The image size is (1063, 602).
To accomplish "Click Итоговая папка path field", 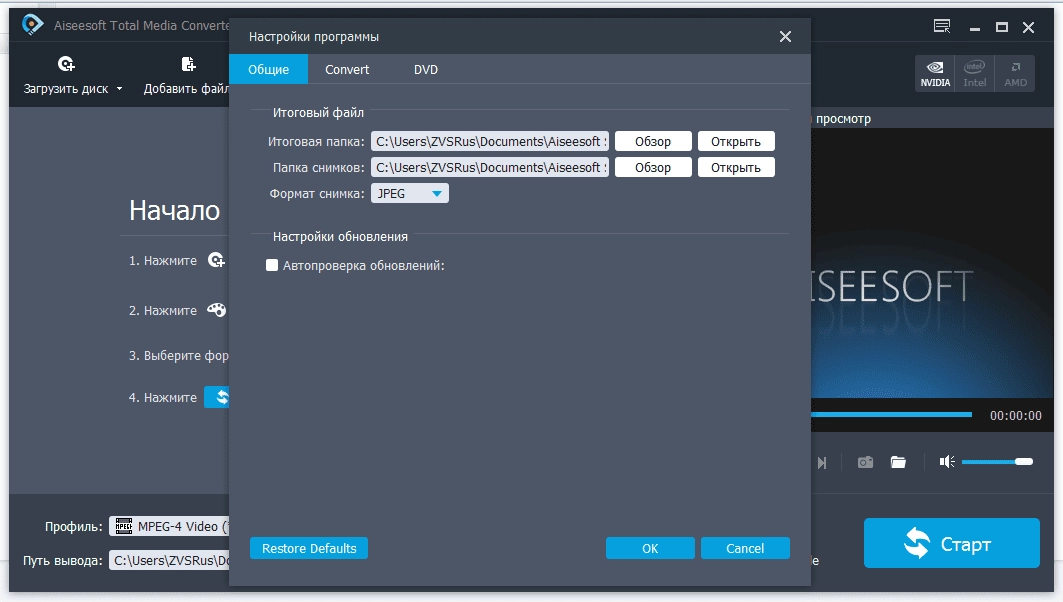I will click(x=489, y=141).
